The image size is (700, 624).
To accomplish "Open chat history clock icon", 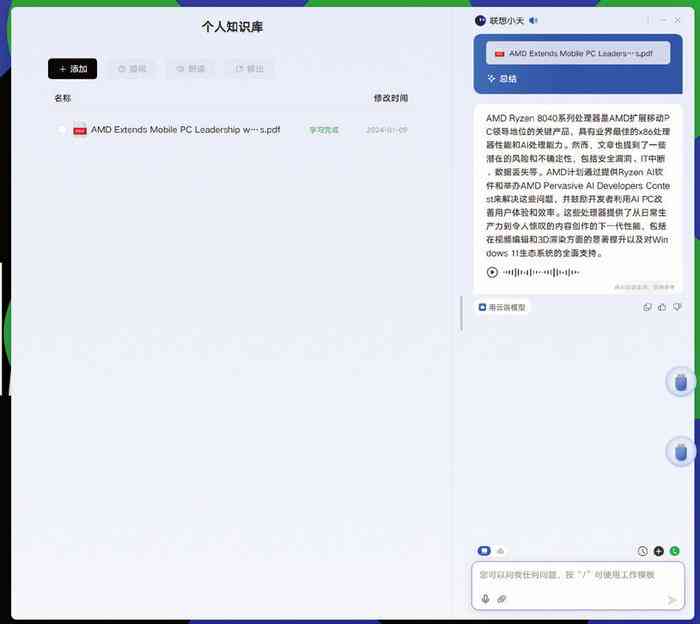I will pyautogui.click(x=642, y=551).
